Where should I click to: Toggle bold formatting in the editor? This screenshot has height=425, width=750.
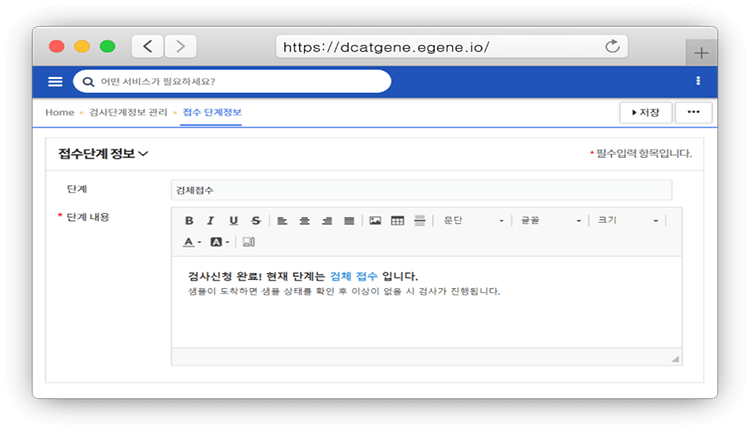pyautogui.click(x=188, y=221)
